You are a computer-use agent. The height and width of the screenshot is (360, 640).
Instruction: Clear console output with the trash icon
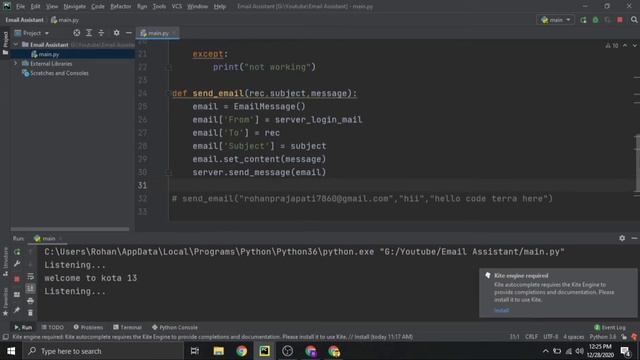pos(30,313)
